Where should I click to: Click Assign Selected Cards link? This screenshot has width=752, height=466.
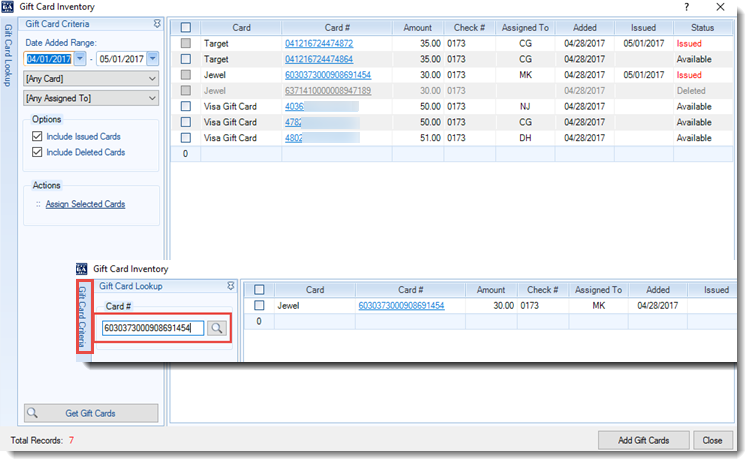(x=85, y=204)
